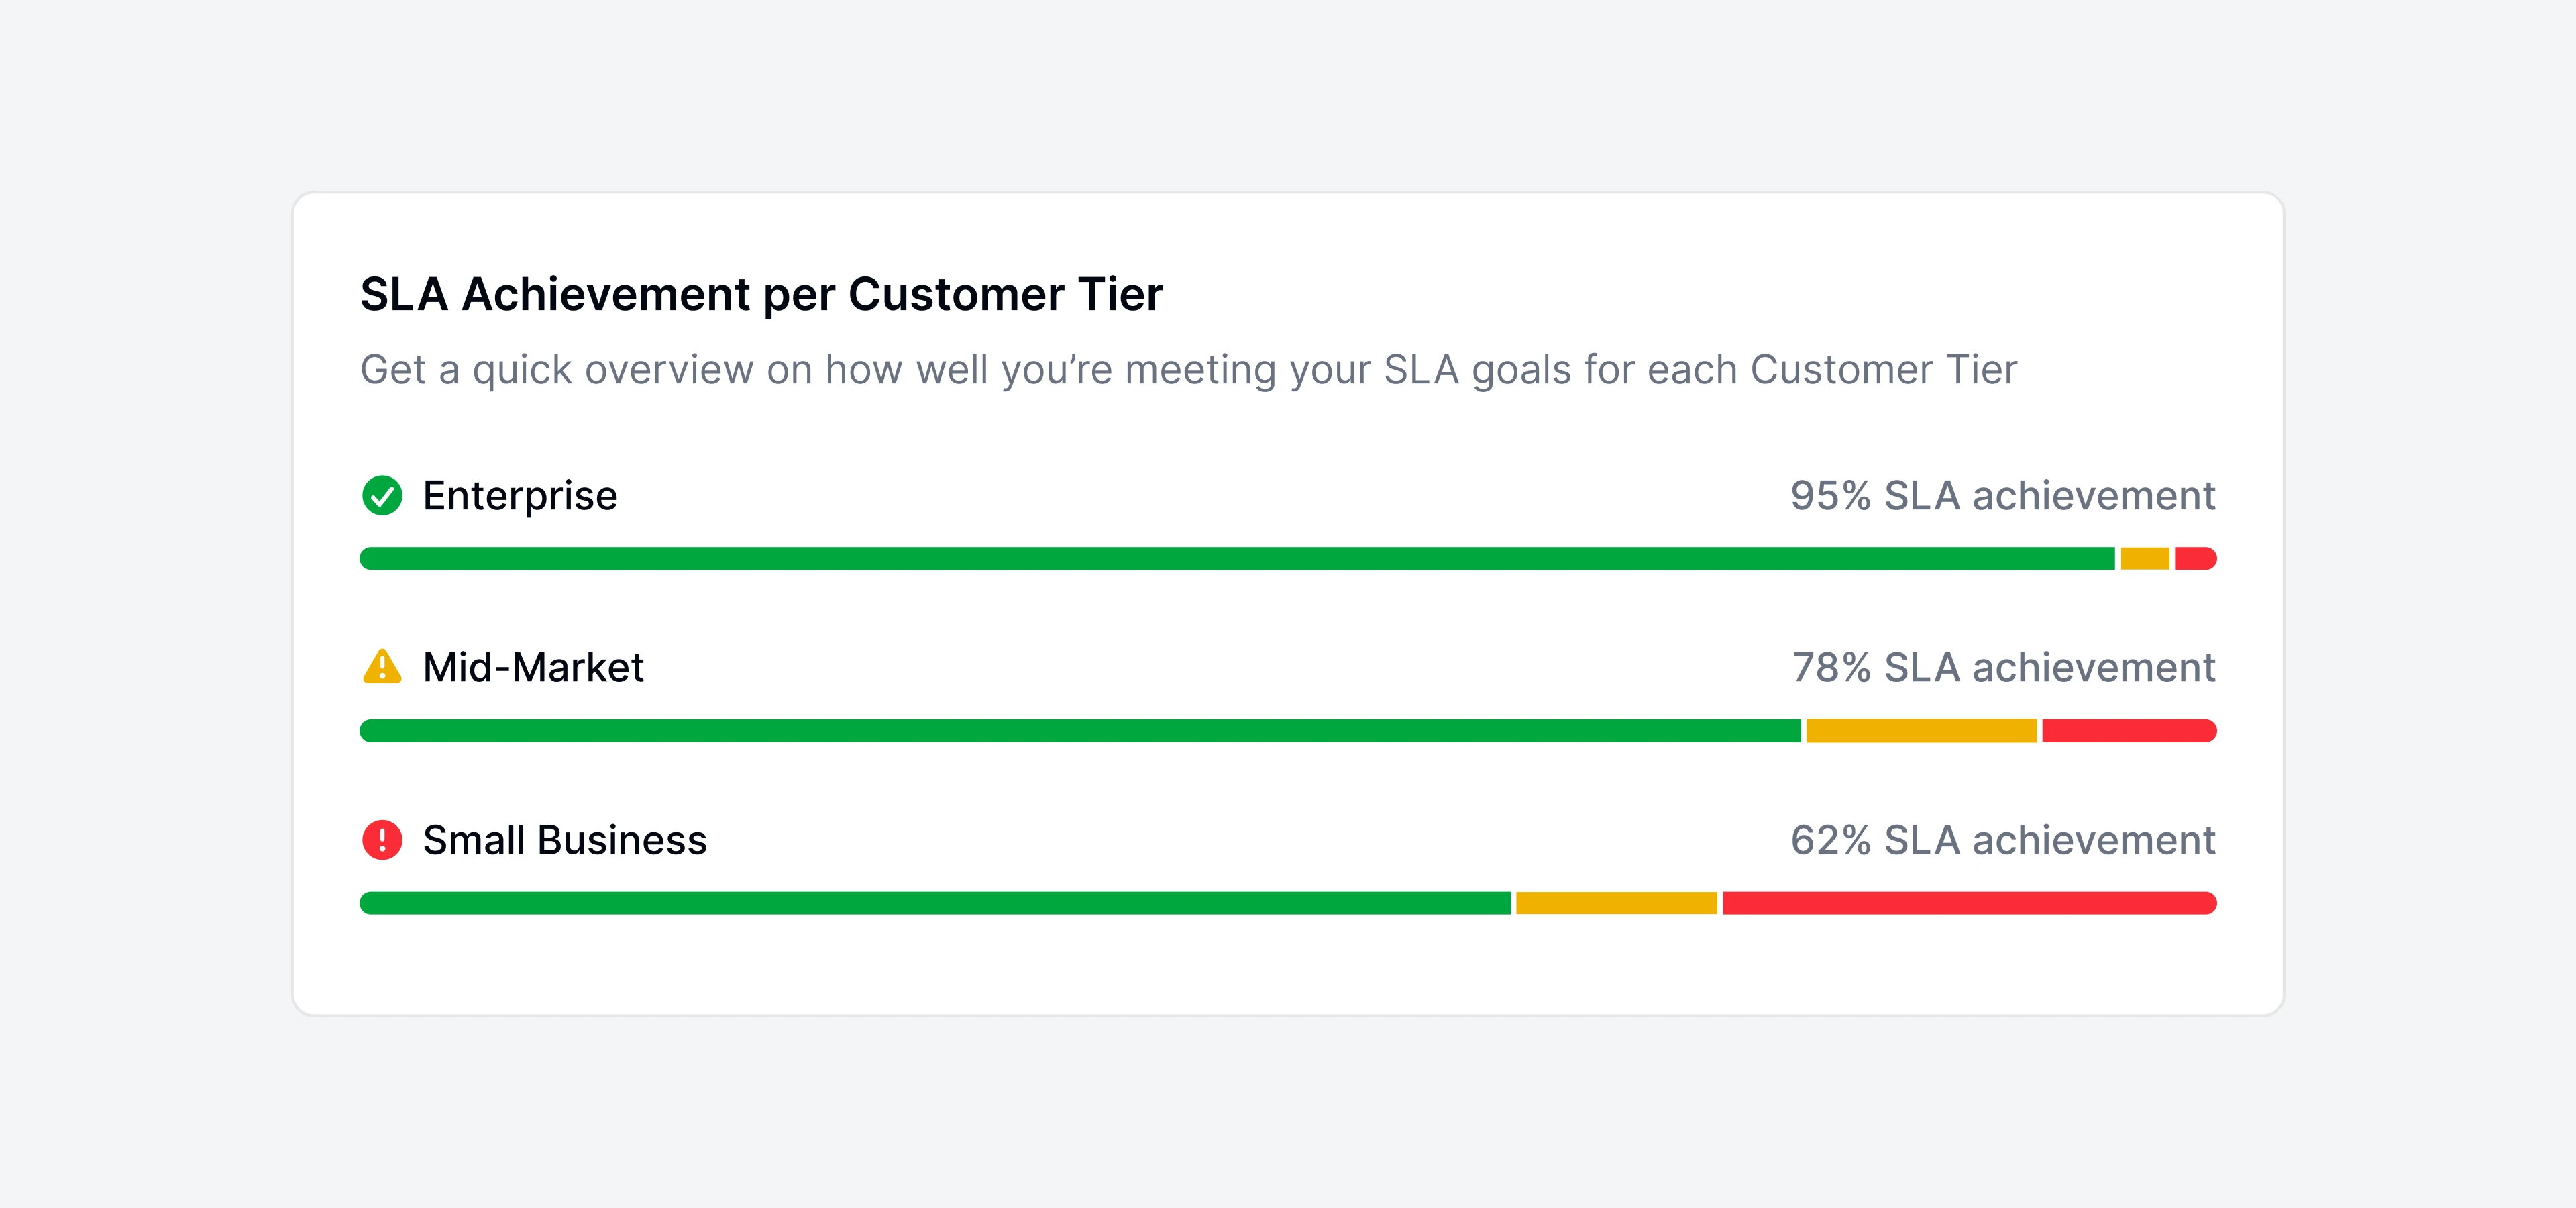The width and height of the screenshot is (2576, 1208).
Task: Click the yellow segment of Small Business bar
Action: click(1616, 903)
